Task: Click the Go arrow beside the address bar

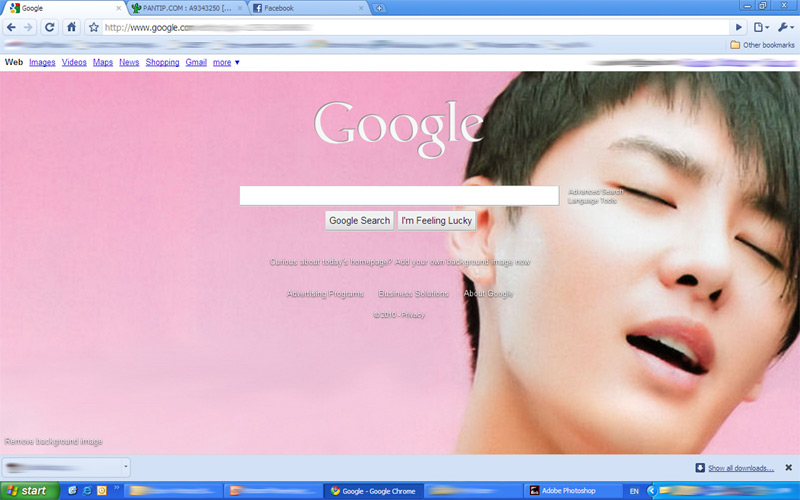Action: tap(738, 27)
